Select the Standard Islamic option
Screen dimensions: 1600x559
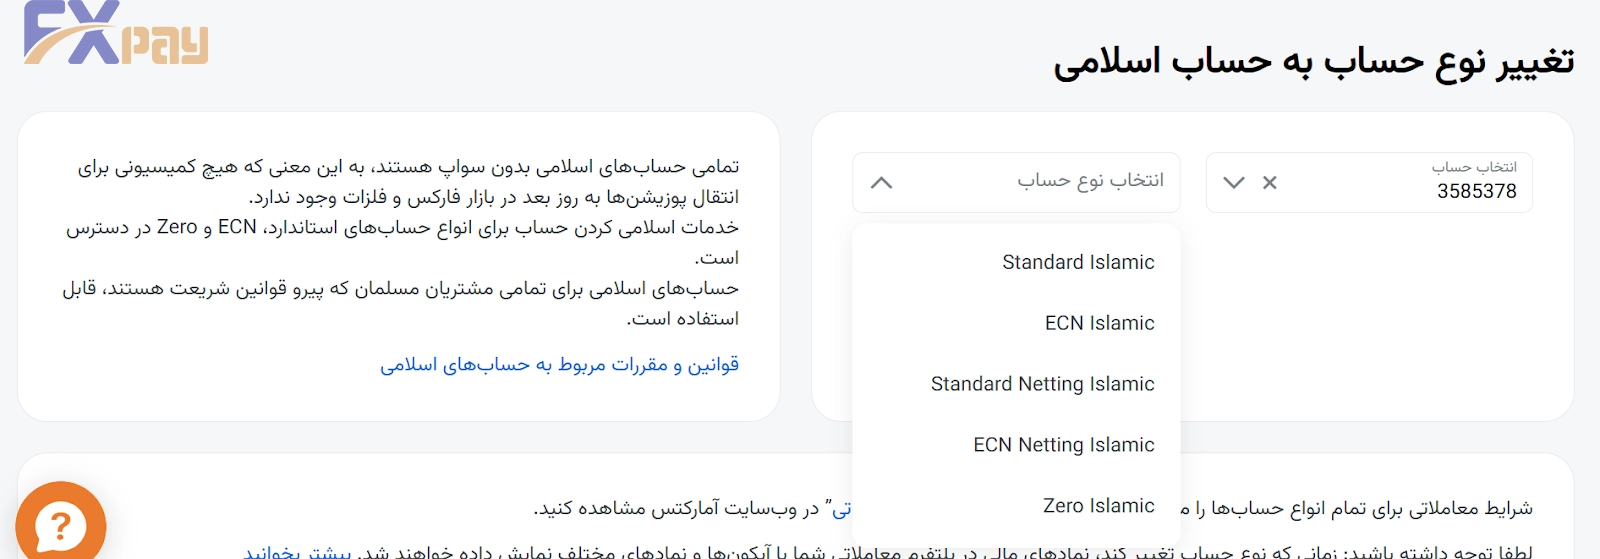(x=1078, y=262)
